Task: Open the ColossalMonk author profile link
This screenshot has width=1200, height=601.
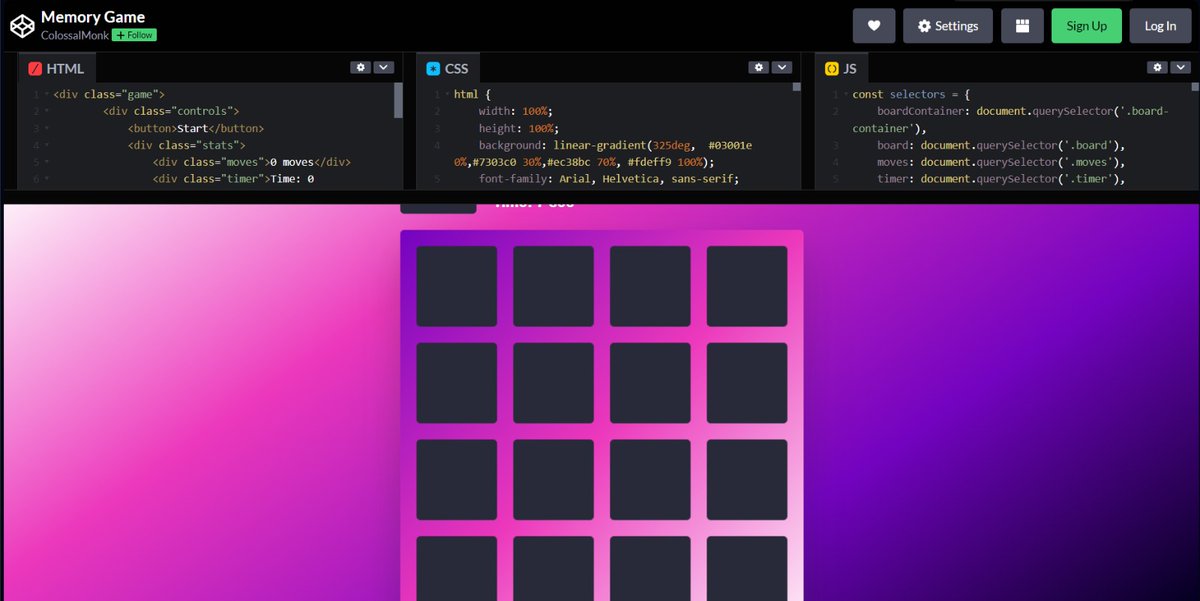Action: coord(75,35)
